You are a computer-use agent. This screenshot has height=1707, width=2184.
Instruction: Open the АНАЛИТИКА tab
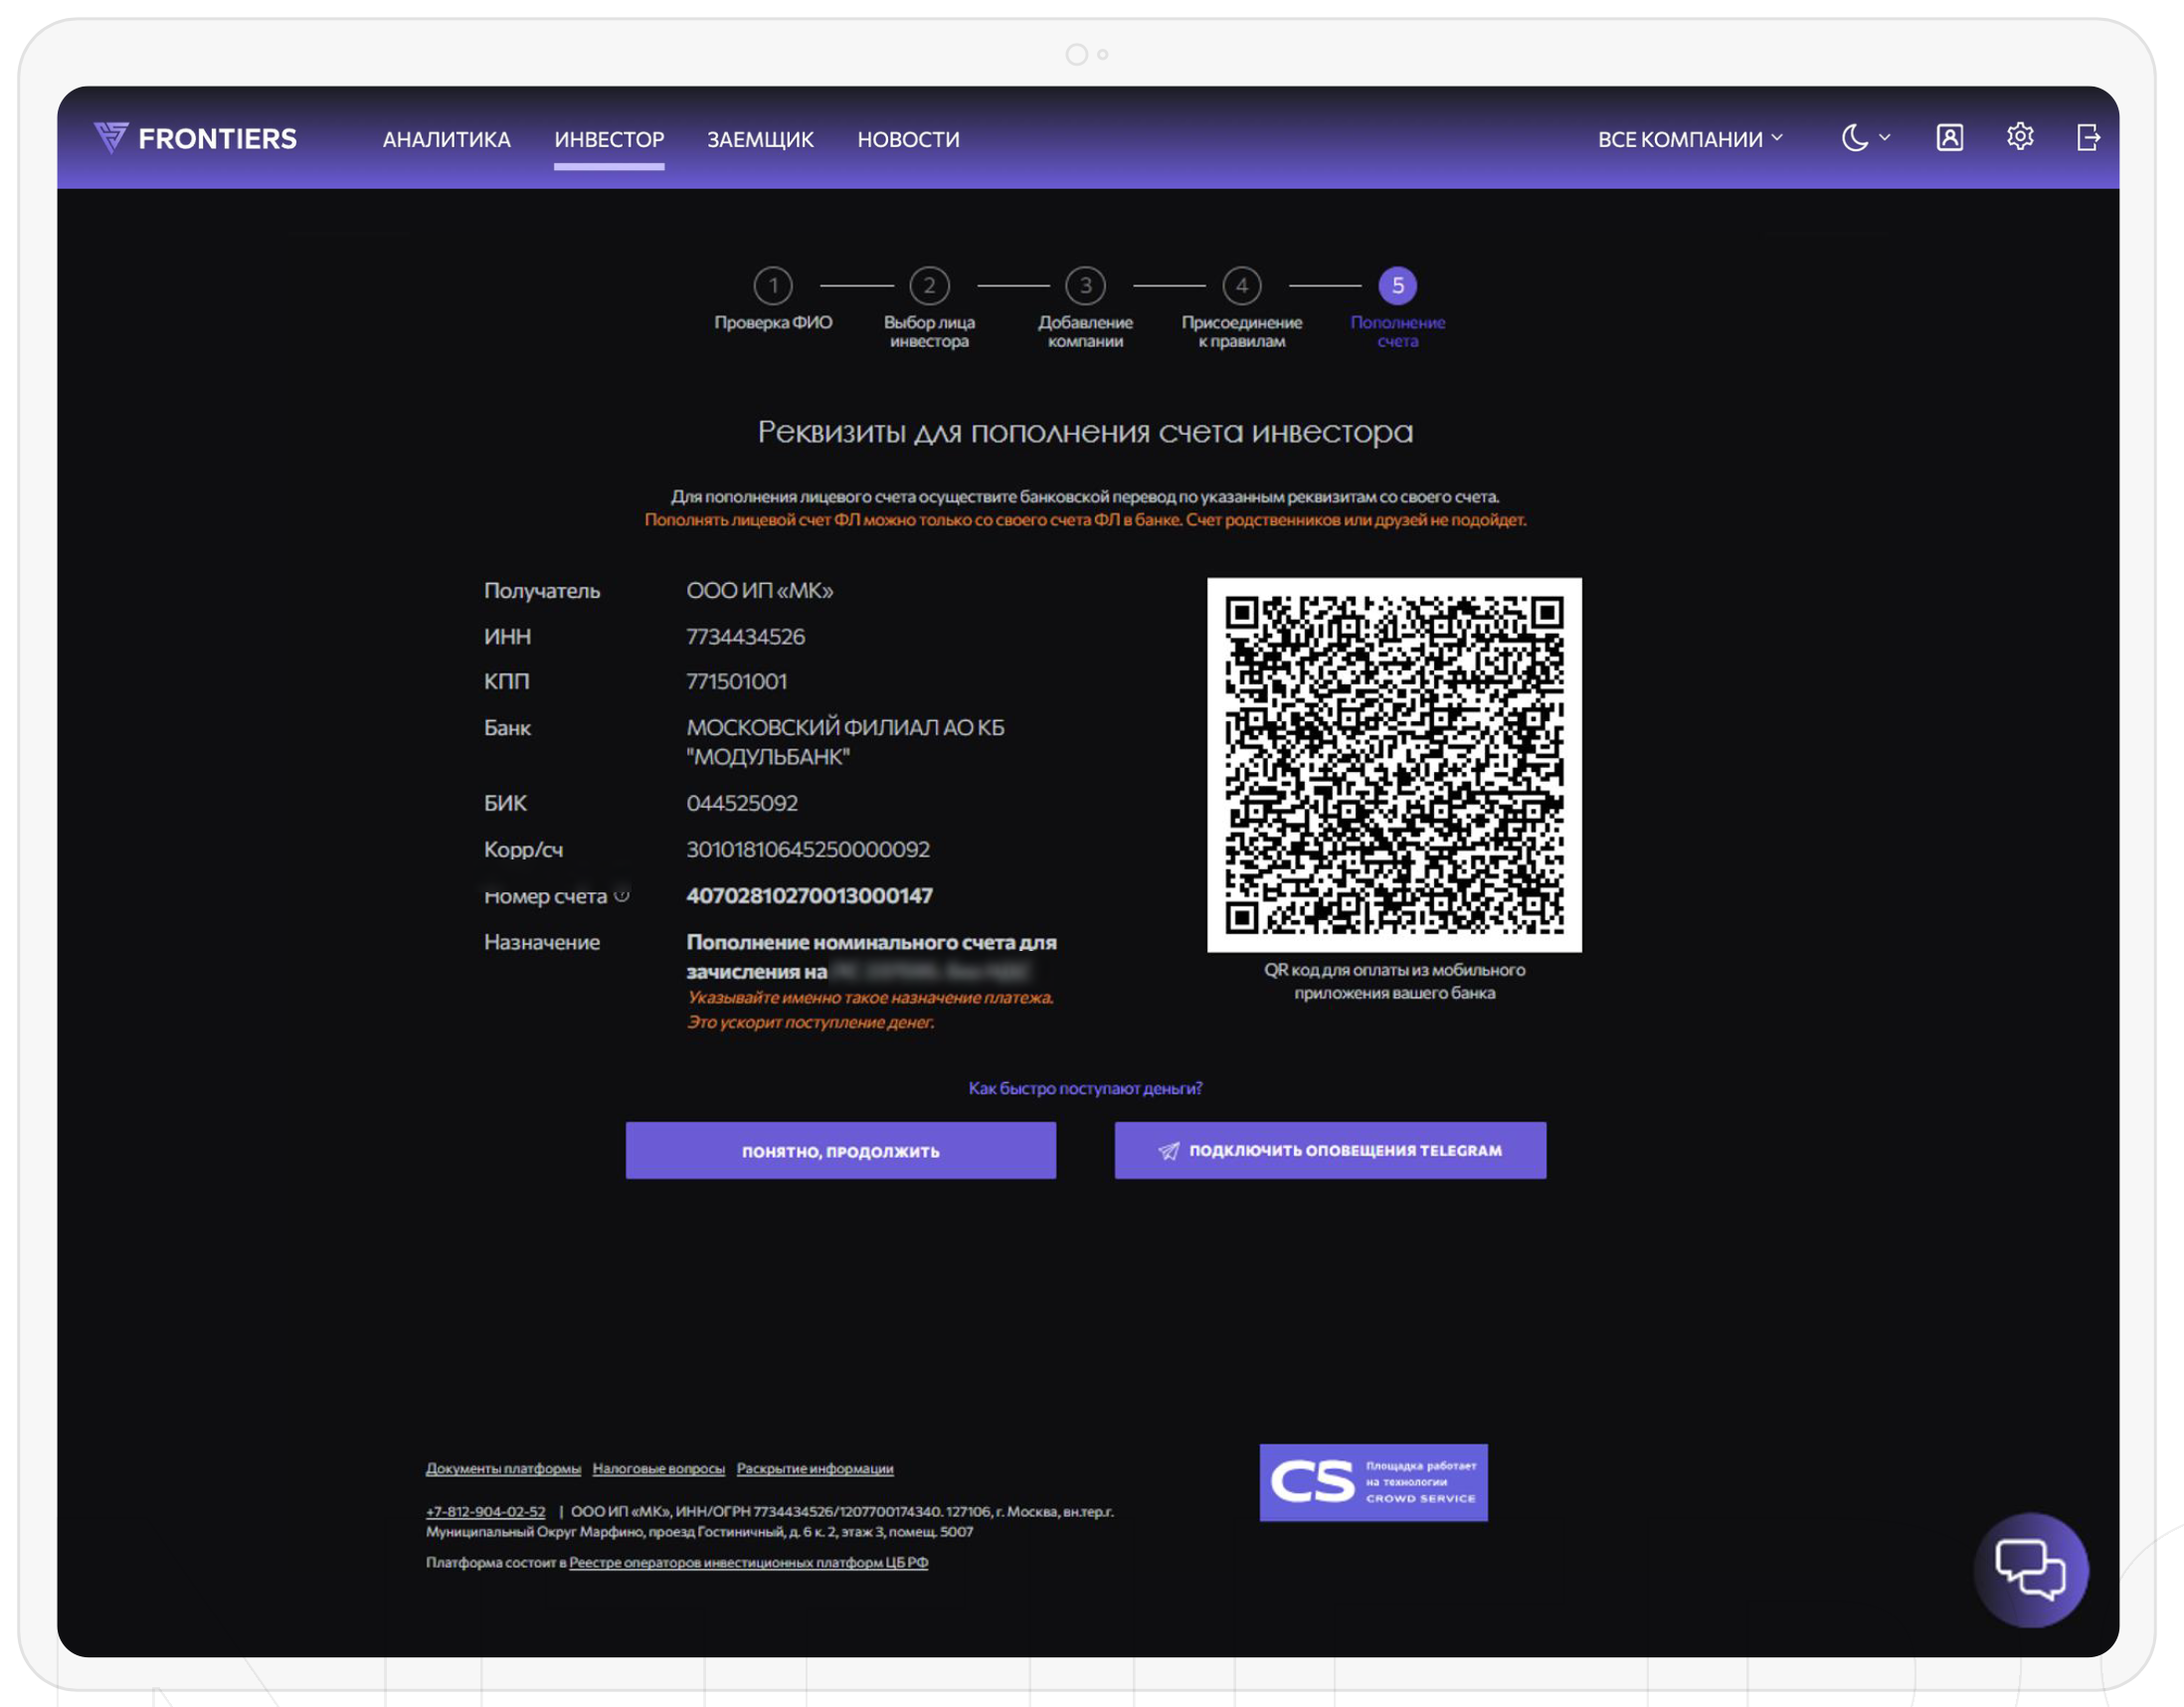(446, 139)
